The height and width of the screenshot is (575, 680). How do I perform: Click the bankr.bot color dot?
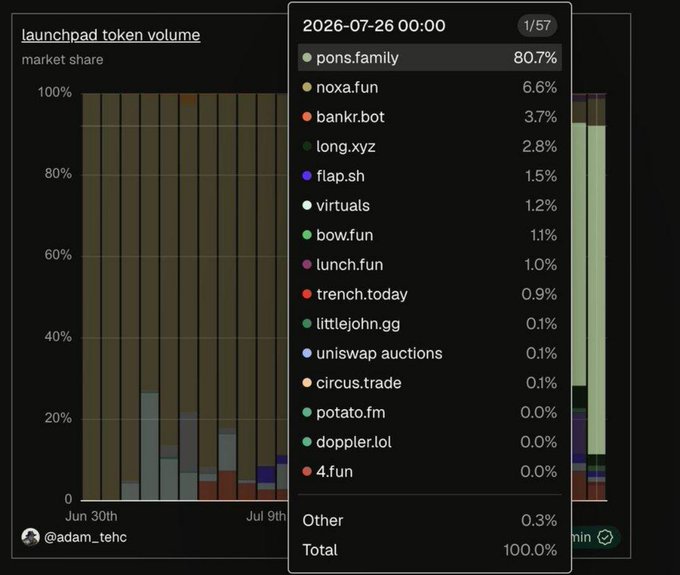click(x=307, y=117)
